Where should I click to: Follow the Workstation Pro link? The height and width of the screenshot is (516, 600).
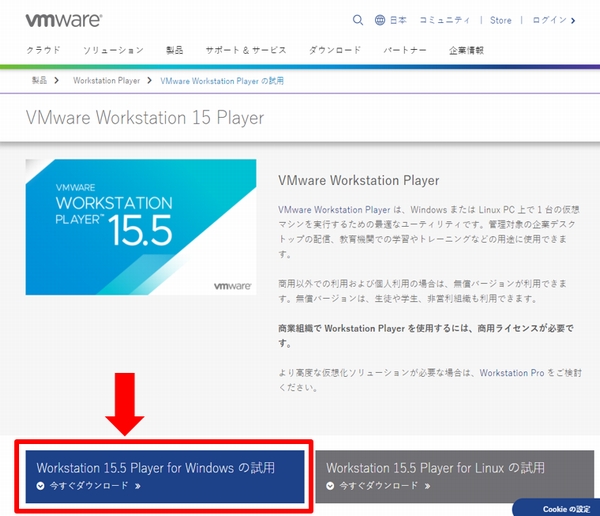click(x=512, y=373)
